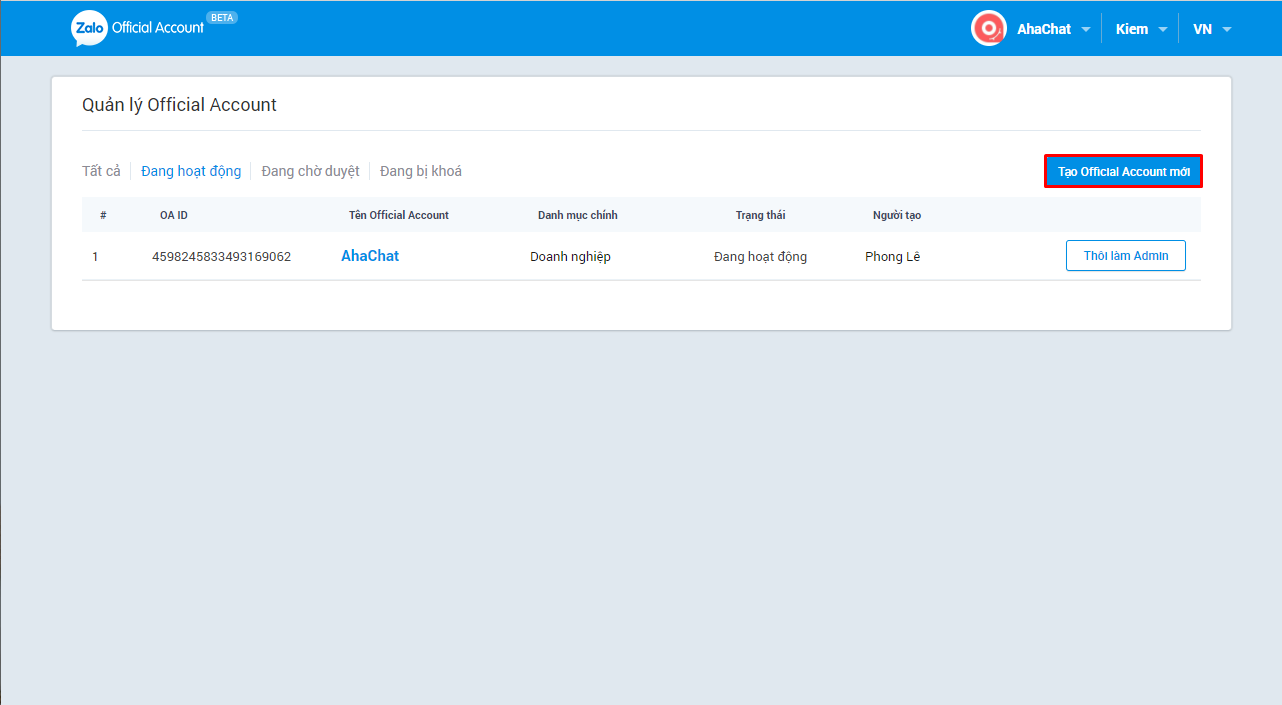Click the BETA badge
The width and height of the screenshot is (1282, 705).
tap(222, 18)
